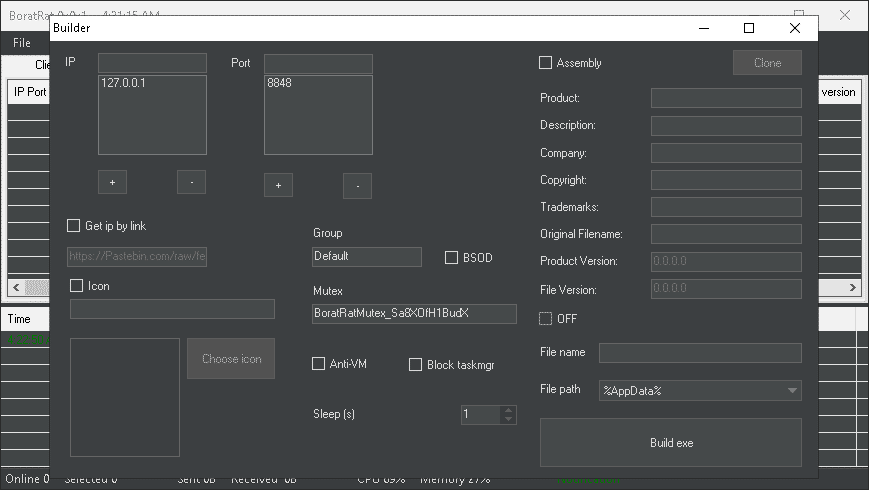Check the Assembly checkbox
Screen dimensions: 869x490
[546, 63]
